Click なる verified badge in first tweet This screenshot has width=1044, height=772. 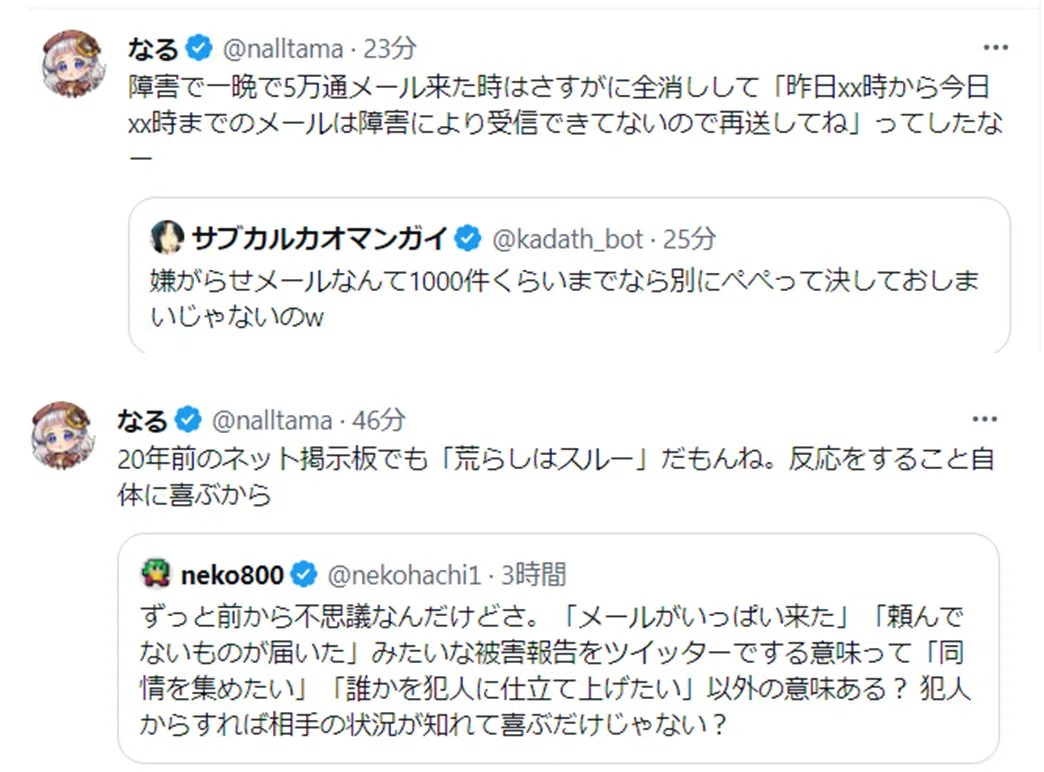click(198, 48)
